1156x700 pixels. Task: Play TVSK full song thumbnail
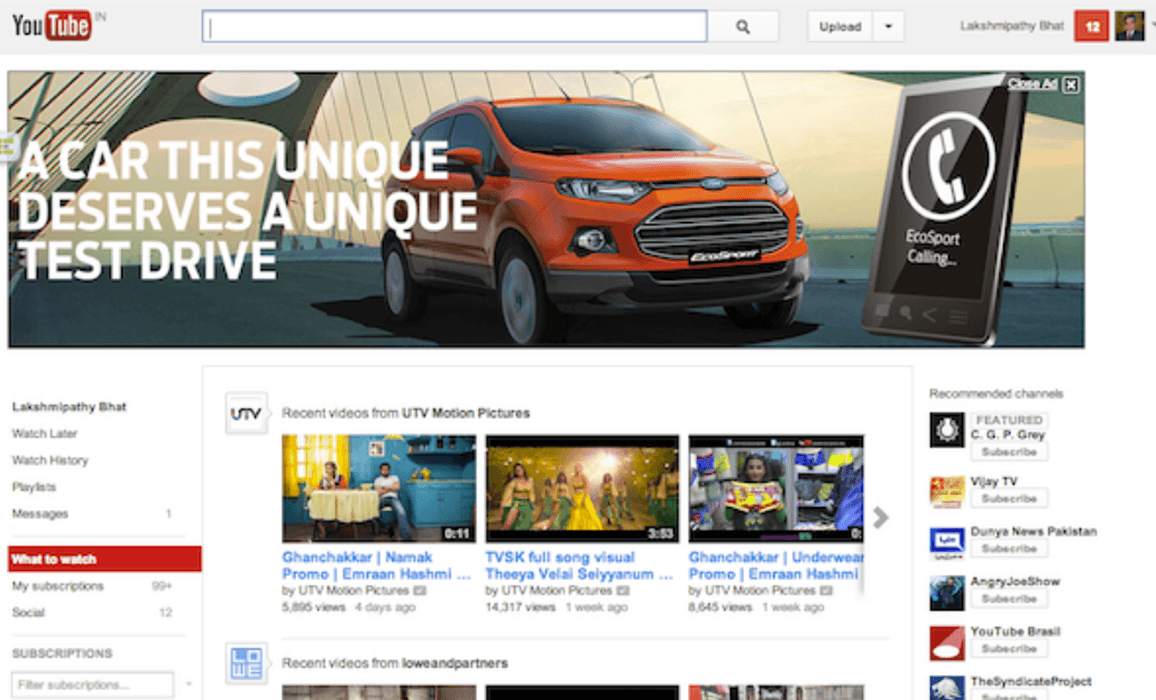coord(582,488)
